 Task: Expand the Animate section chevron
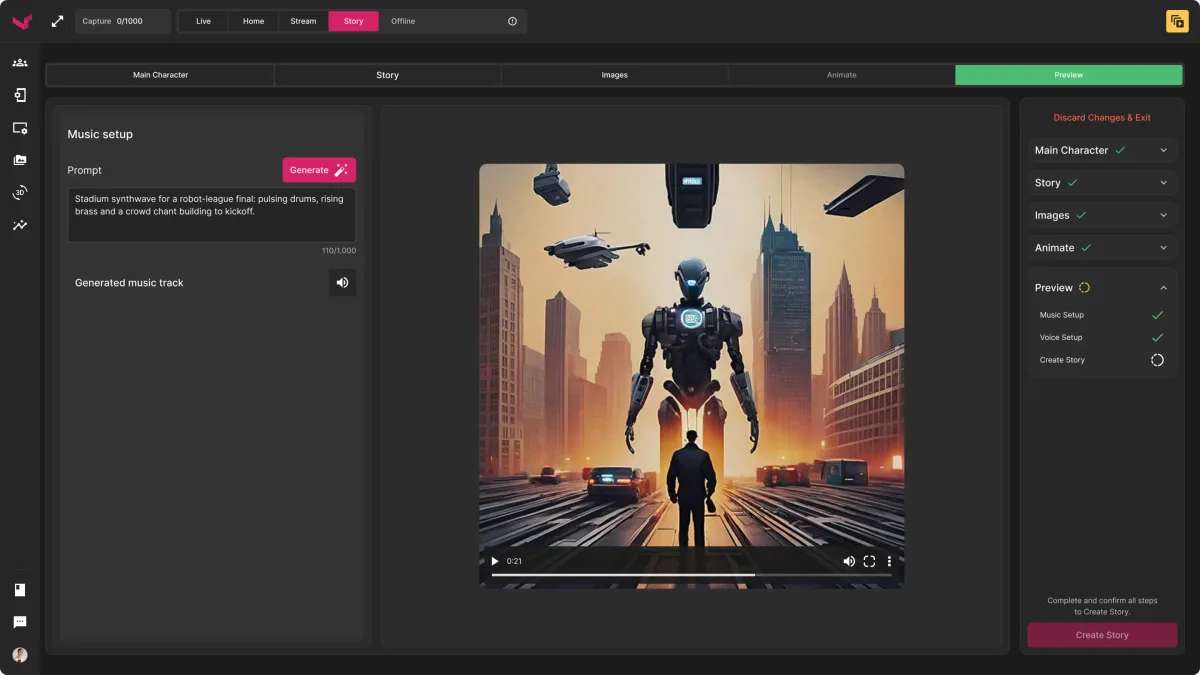pyautogui.click(x=1164, y=248)
